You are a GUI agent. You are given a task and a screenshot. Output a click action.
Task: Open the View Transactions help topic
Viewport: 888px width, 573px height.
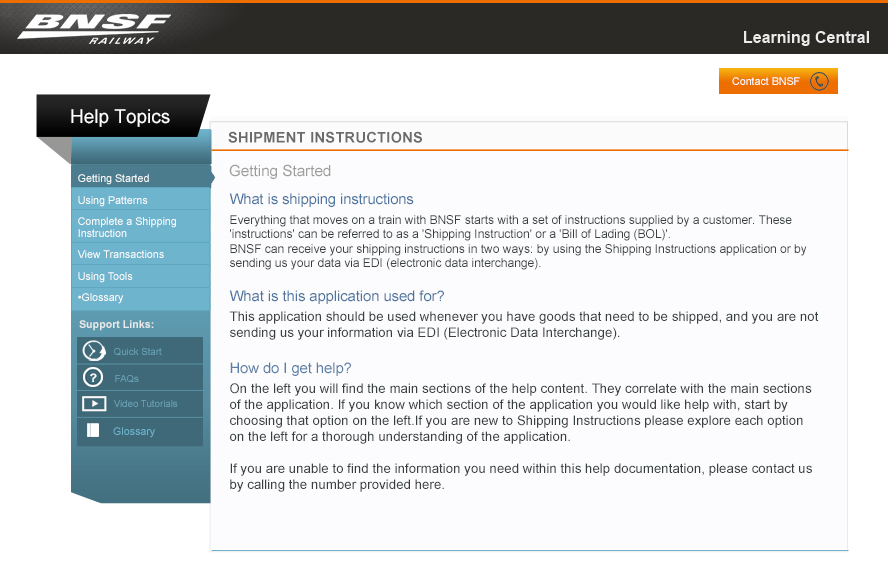point(120,254)
